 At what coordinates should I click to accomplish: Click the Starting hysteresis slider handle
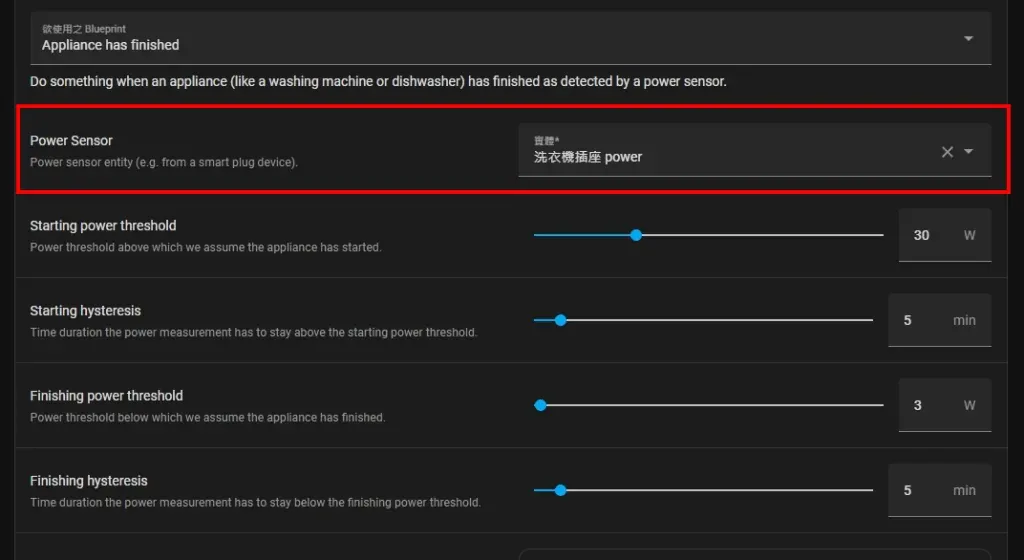[x=560, y=320]
